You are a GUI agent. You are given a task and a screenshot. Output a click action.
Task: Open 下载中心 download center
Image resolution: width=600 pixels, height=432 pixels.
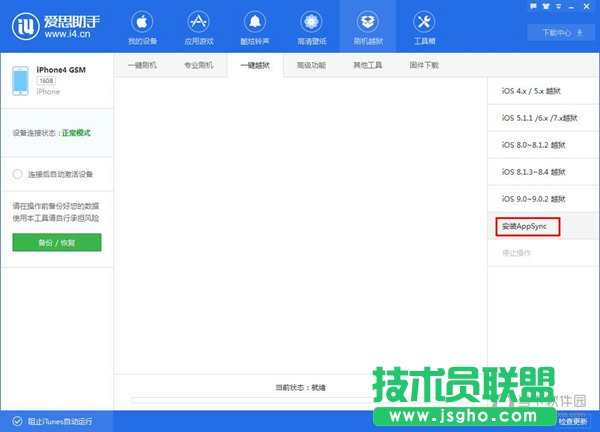(562, 33)
